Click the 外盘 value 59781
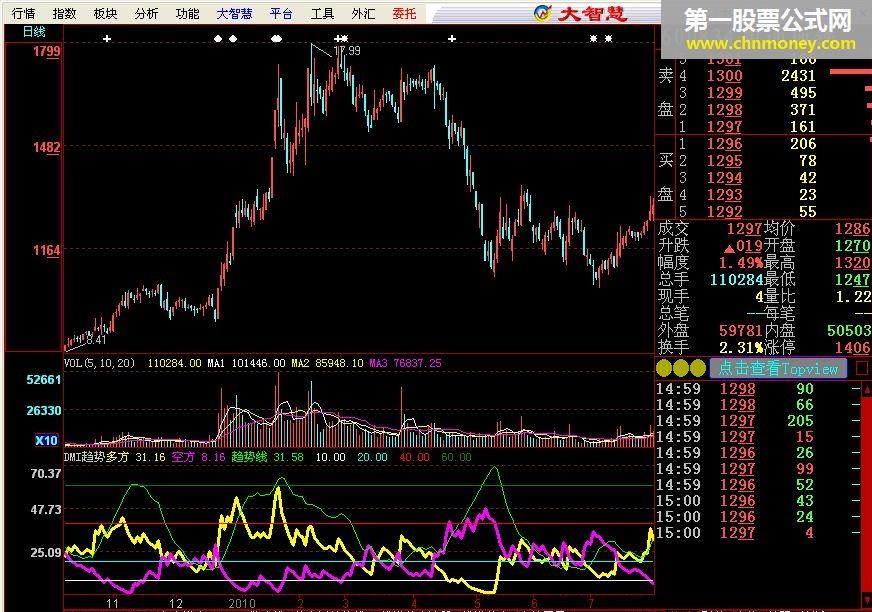The width and height of the screenshot is (872, 612). [740, 330]
